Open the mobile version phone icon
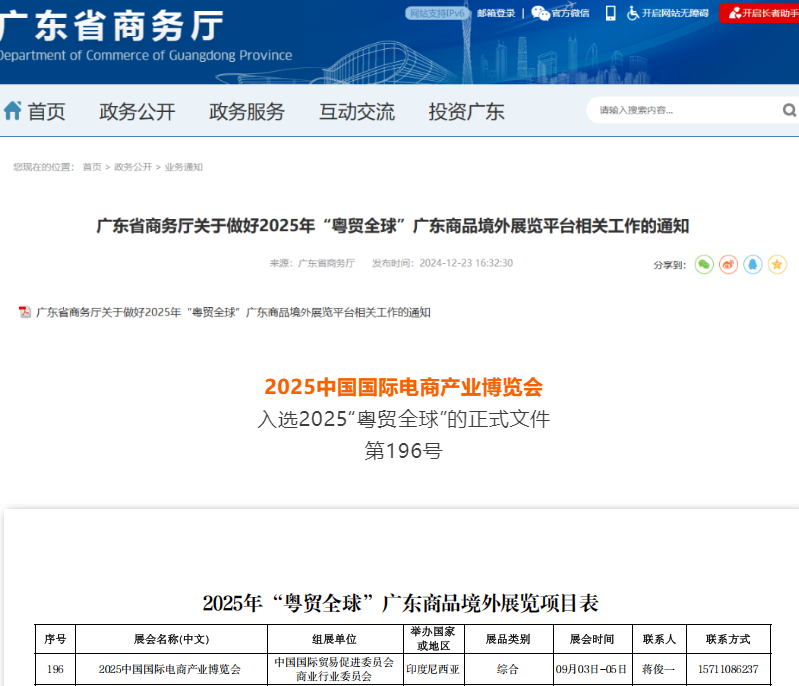Image resolution: width=799 pixels, height=686 pixels. click(610, 13)
